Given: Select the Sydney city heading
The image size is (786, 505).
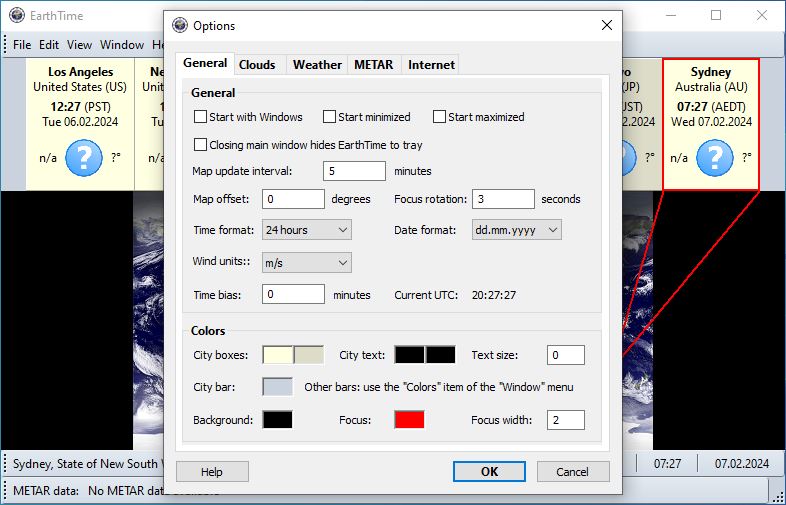Looking at the screenshot, I should click(711, 72).
